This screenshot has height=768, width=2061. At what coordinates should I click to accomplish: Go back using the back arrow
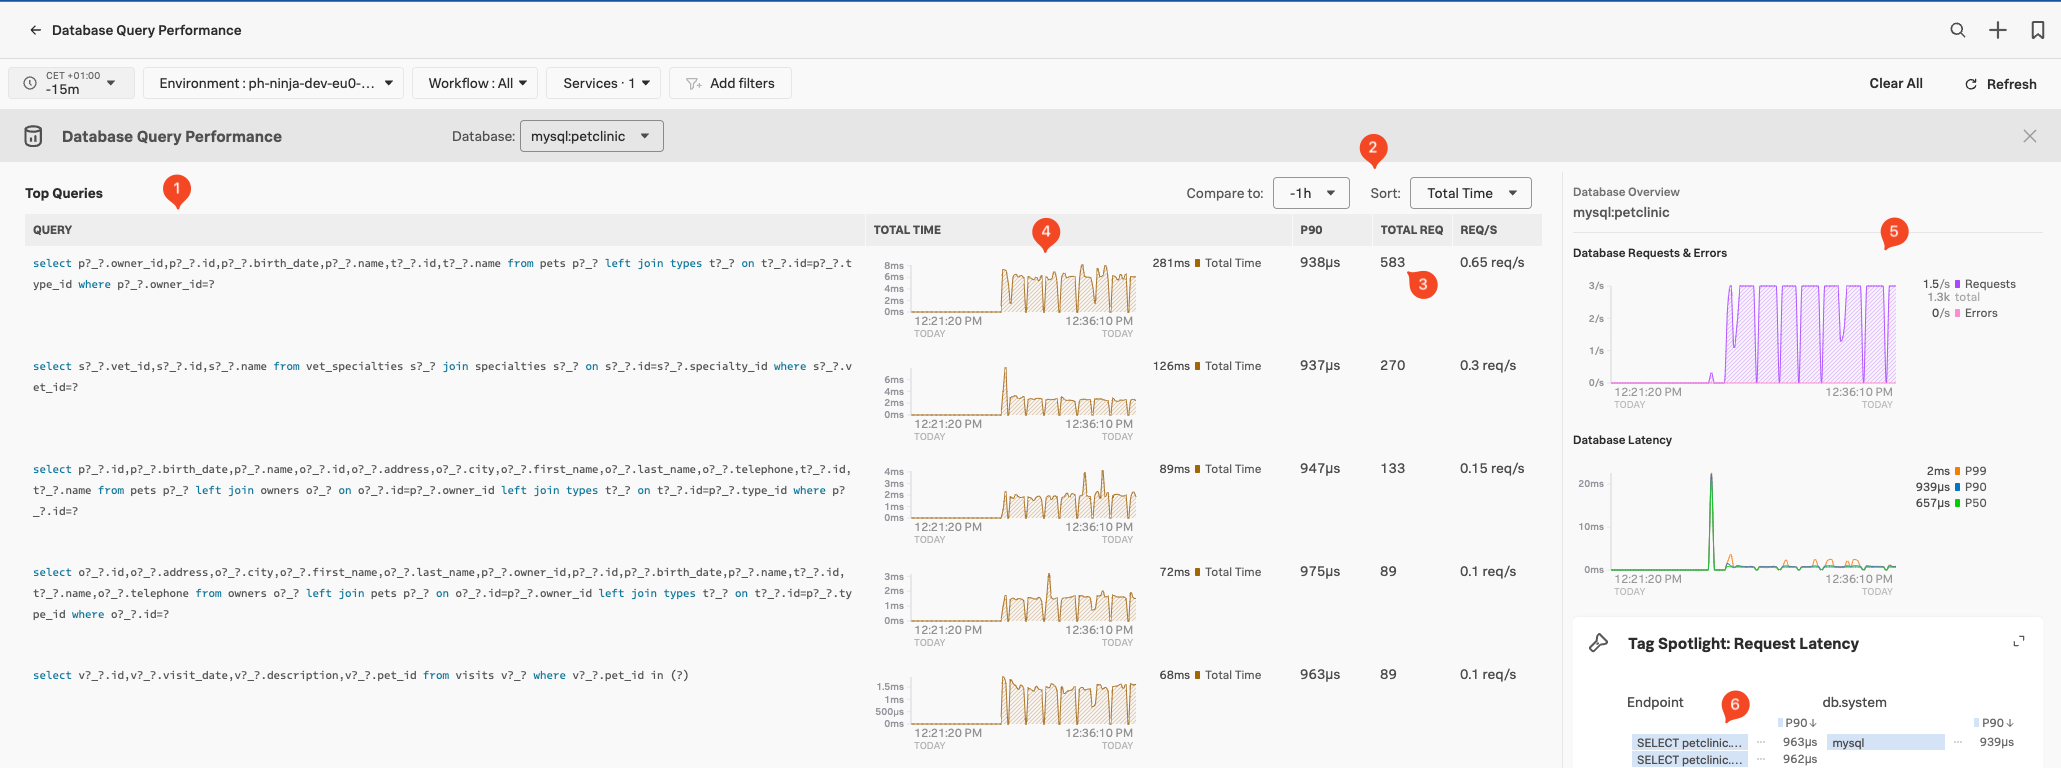[35, 30]
